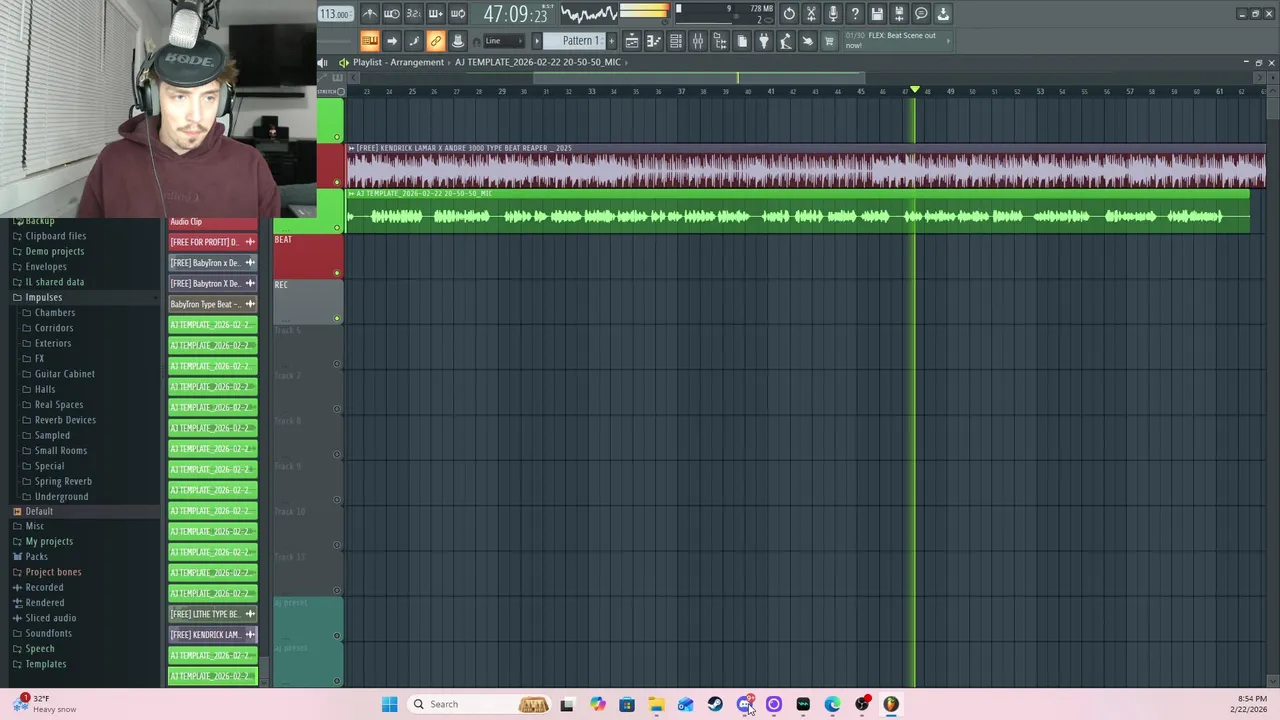Viewport: 1280px width, 720px height.
Task: Mute the REC track green dot
Action: click(337, 318)
